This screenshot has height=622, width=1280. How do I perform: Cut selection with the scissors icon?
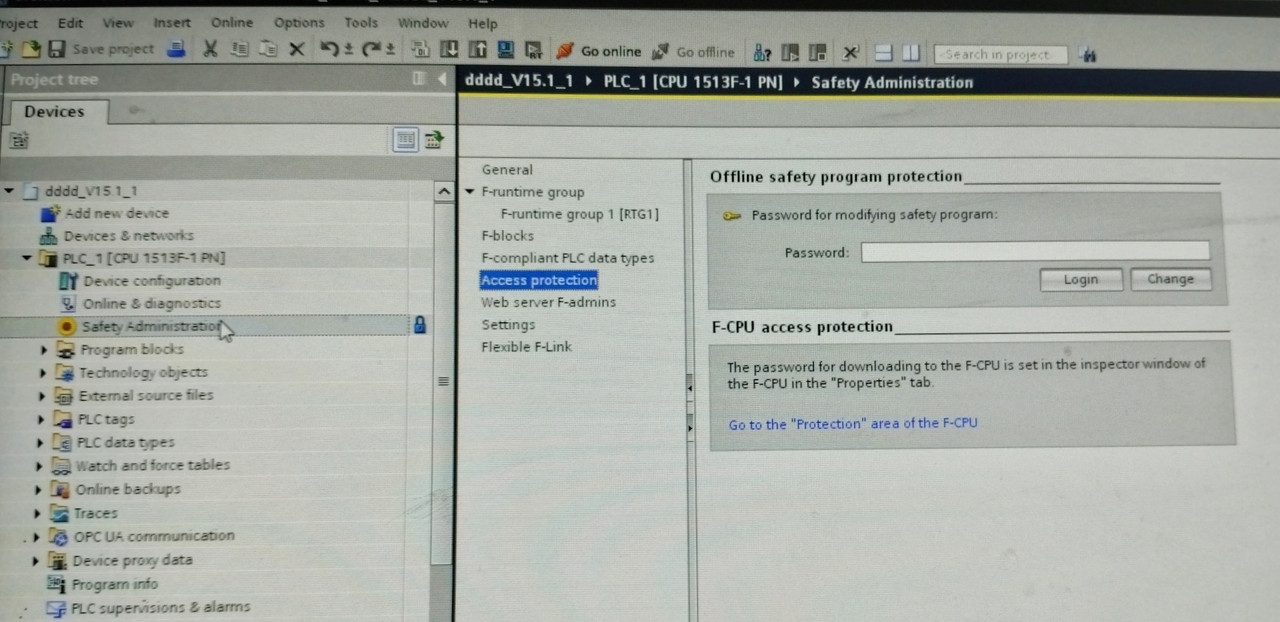210,49
